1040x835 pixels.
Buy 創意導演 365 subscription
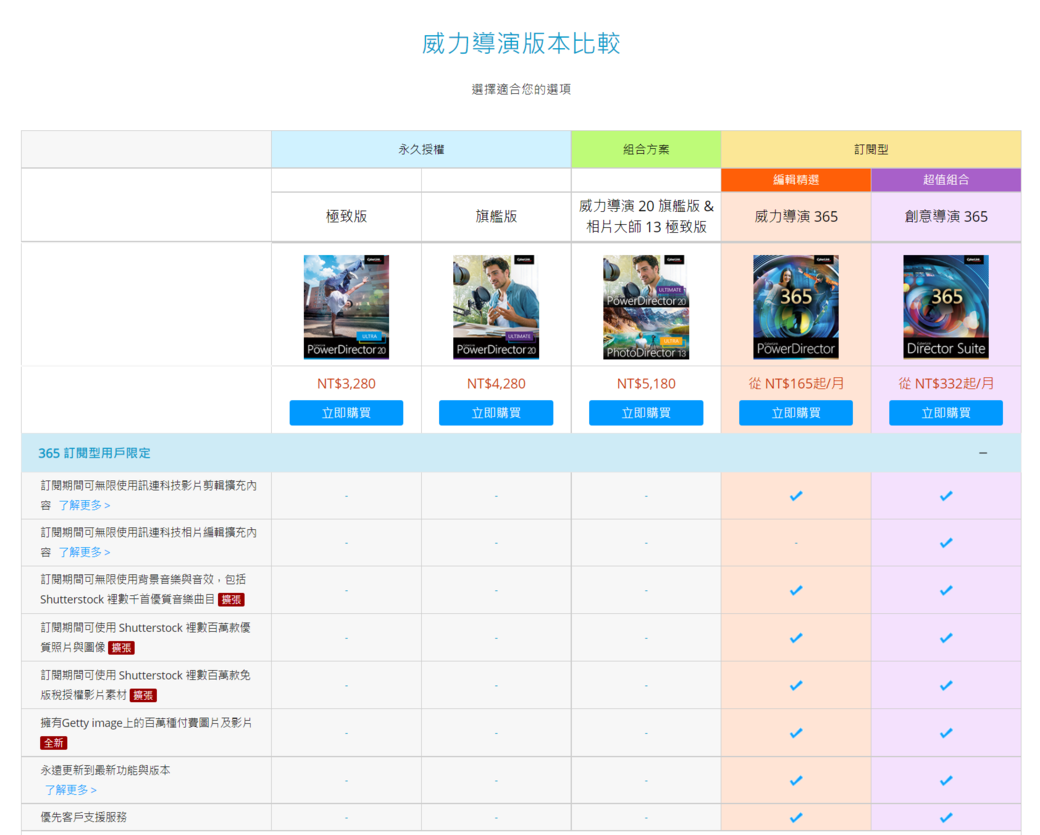tap(946, 413)
